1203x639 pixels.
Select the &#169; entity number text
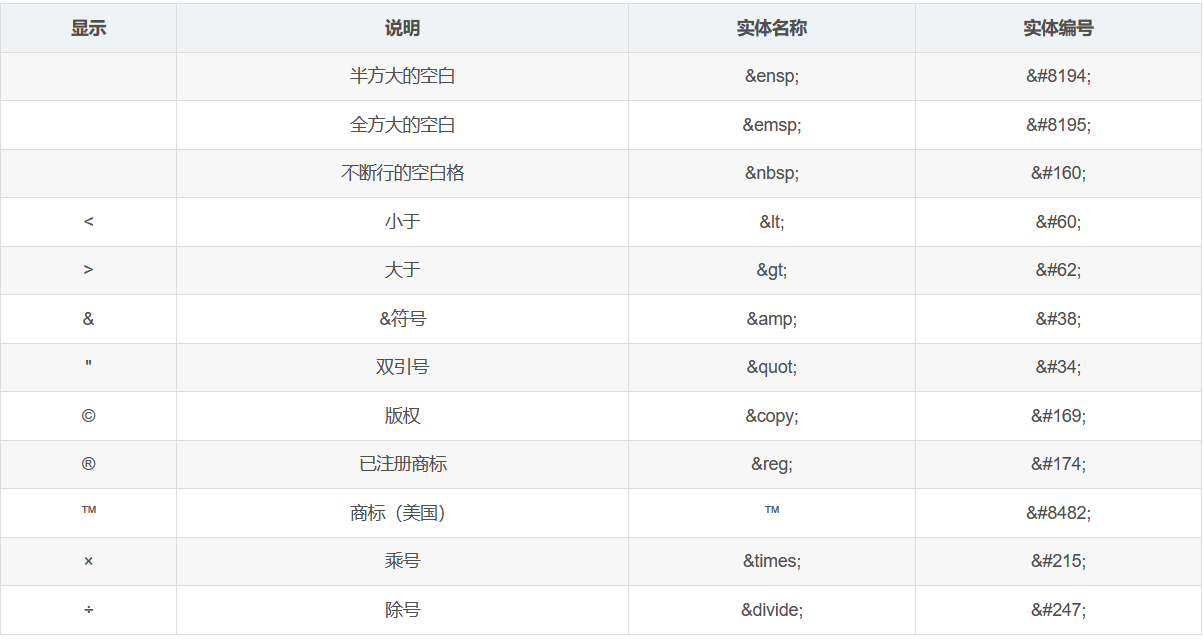coord(1058,416)
